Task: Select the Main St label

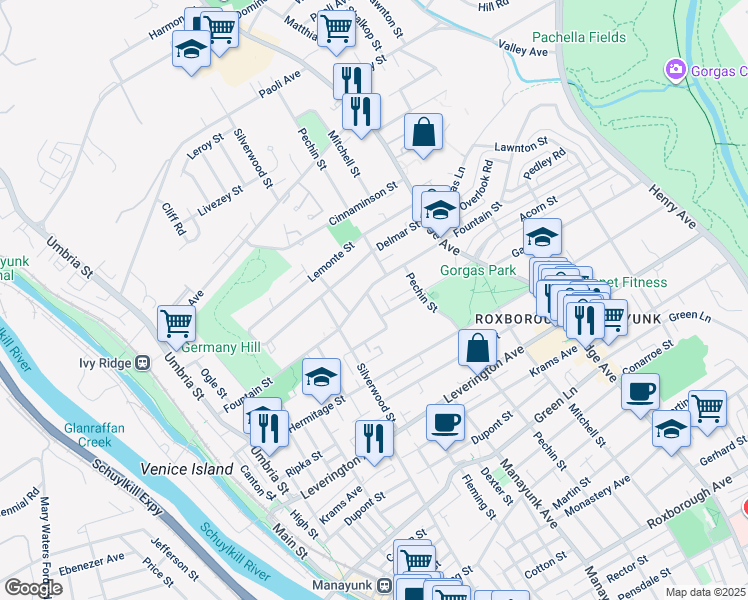Action: (x=290, y=541)
